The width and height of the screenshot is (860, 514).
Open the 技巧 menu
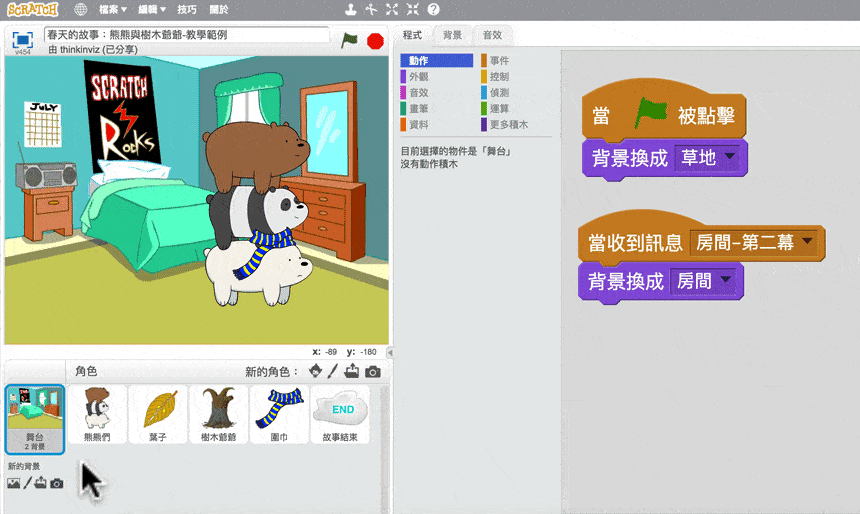[x=186, y=9]
